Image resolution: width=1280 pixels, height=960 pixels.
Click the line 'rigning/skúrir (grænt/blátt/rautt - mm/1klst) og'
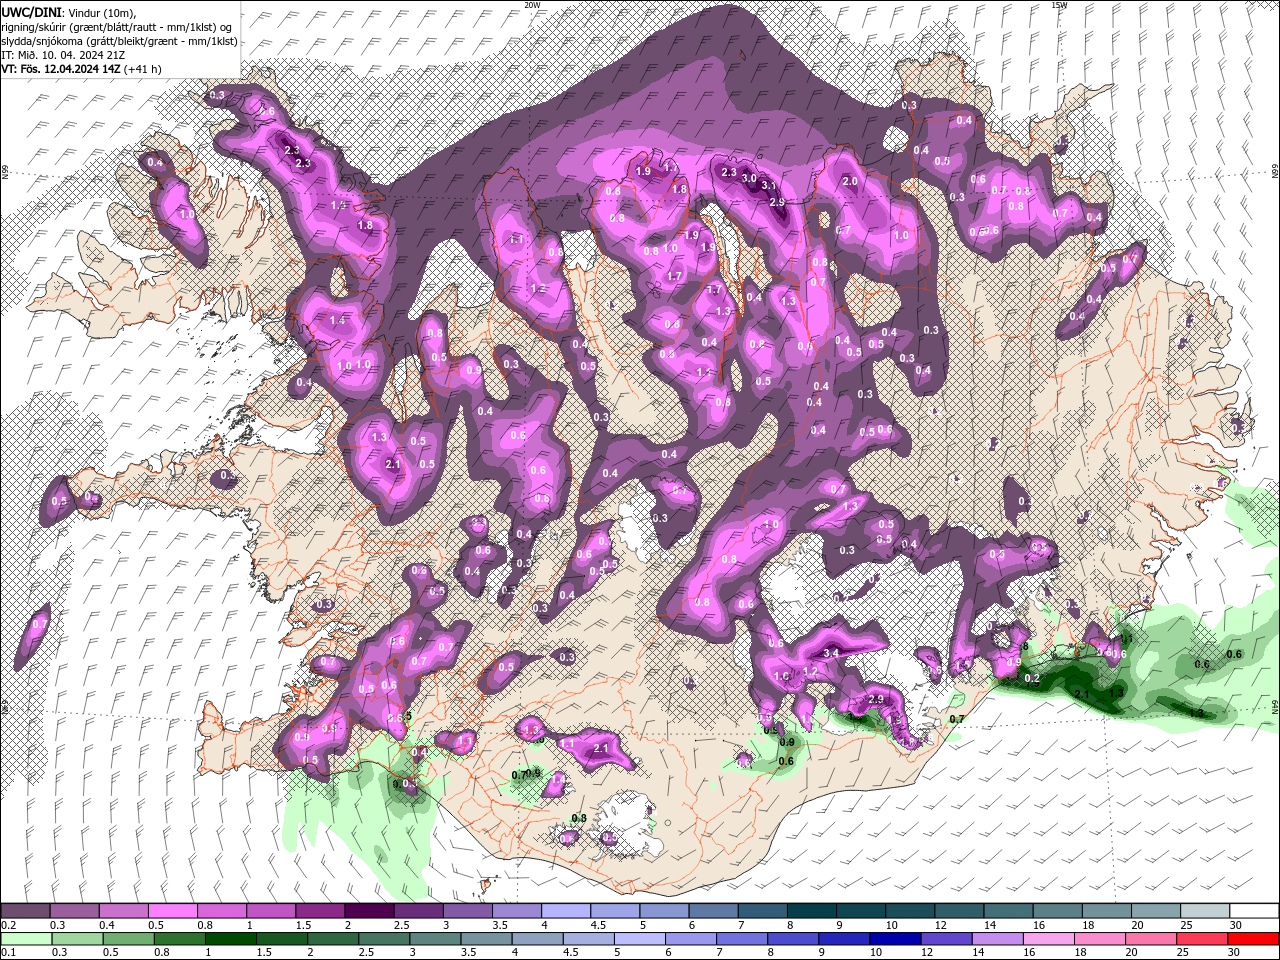(x=117, y=27)
